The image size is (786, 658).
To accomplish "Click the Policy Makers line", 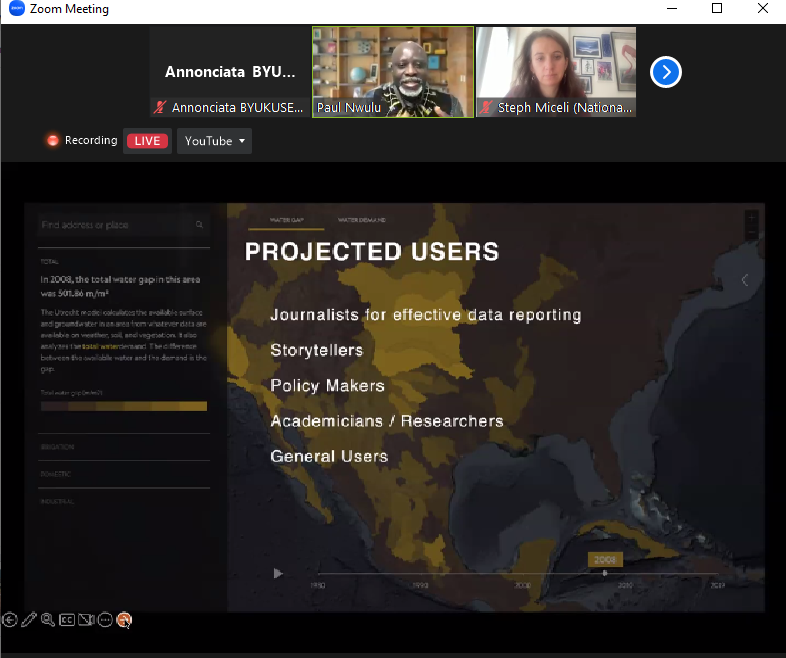I will tap(327, 385).
